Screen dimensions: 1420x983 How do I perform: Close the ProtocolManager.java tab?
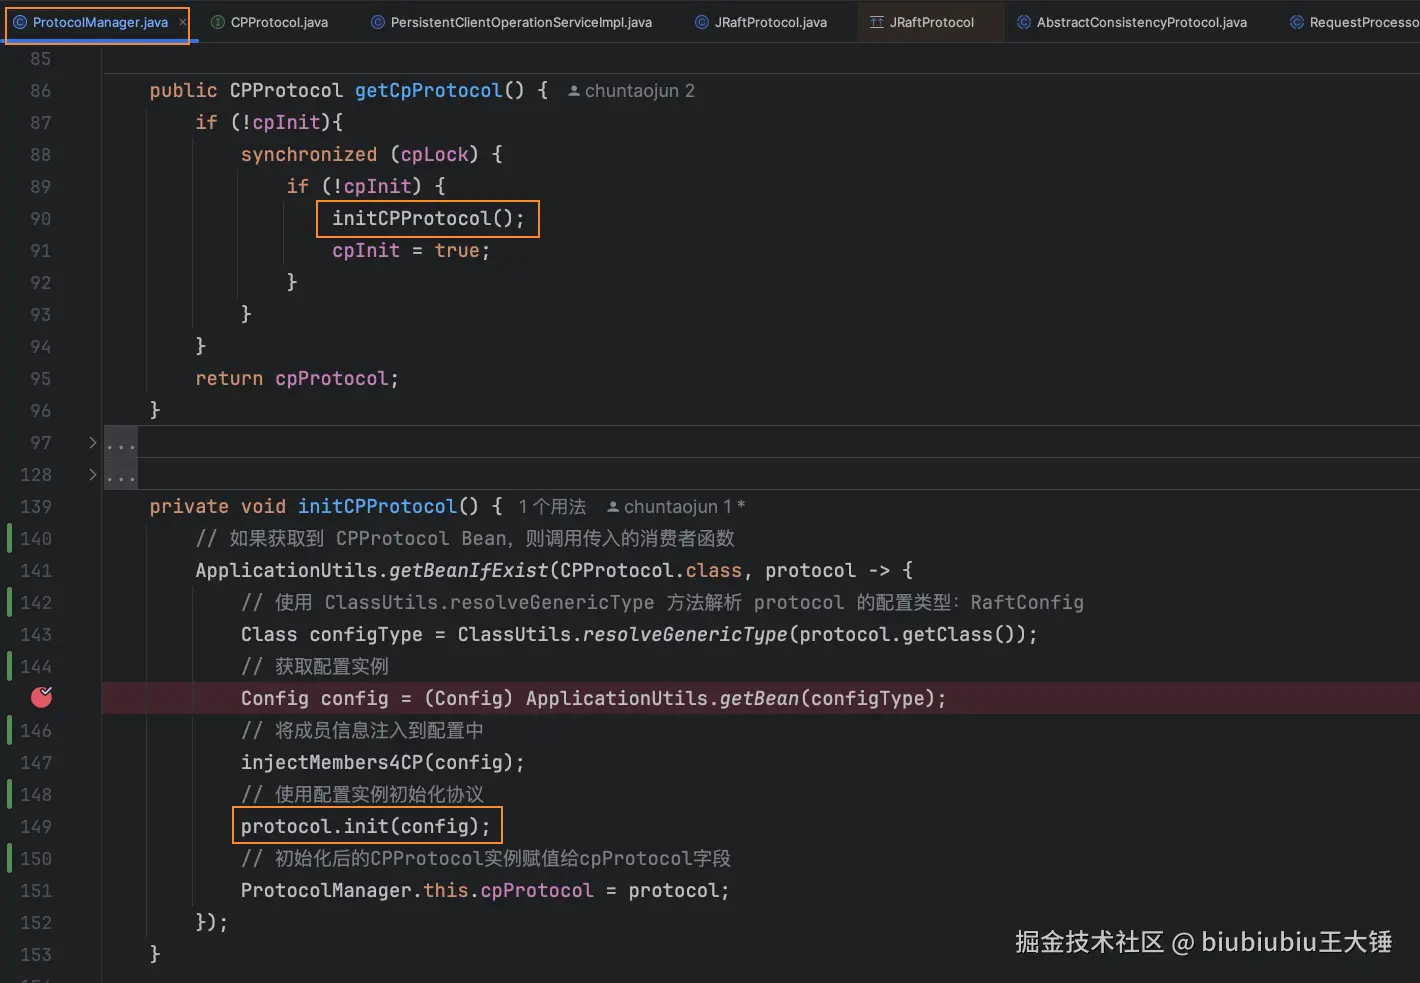pos(182,22)
